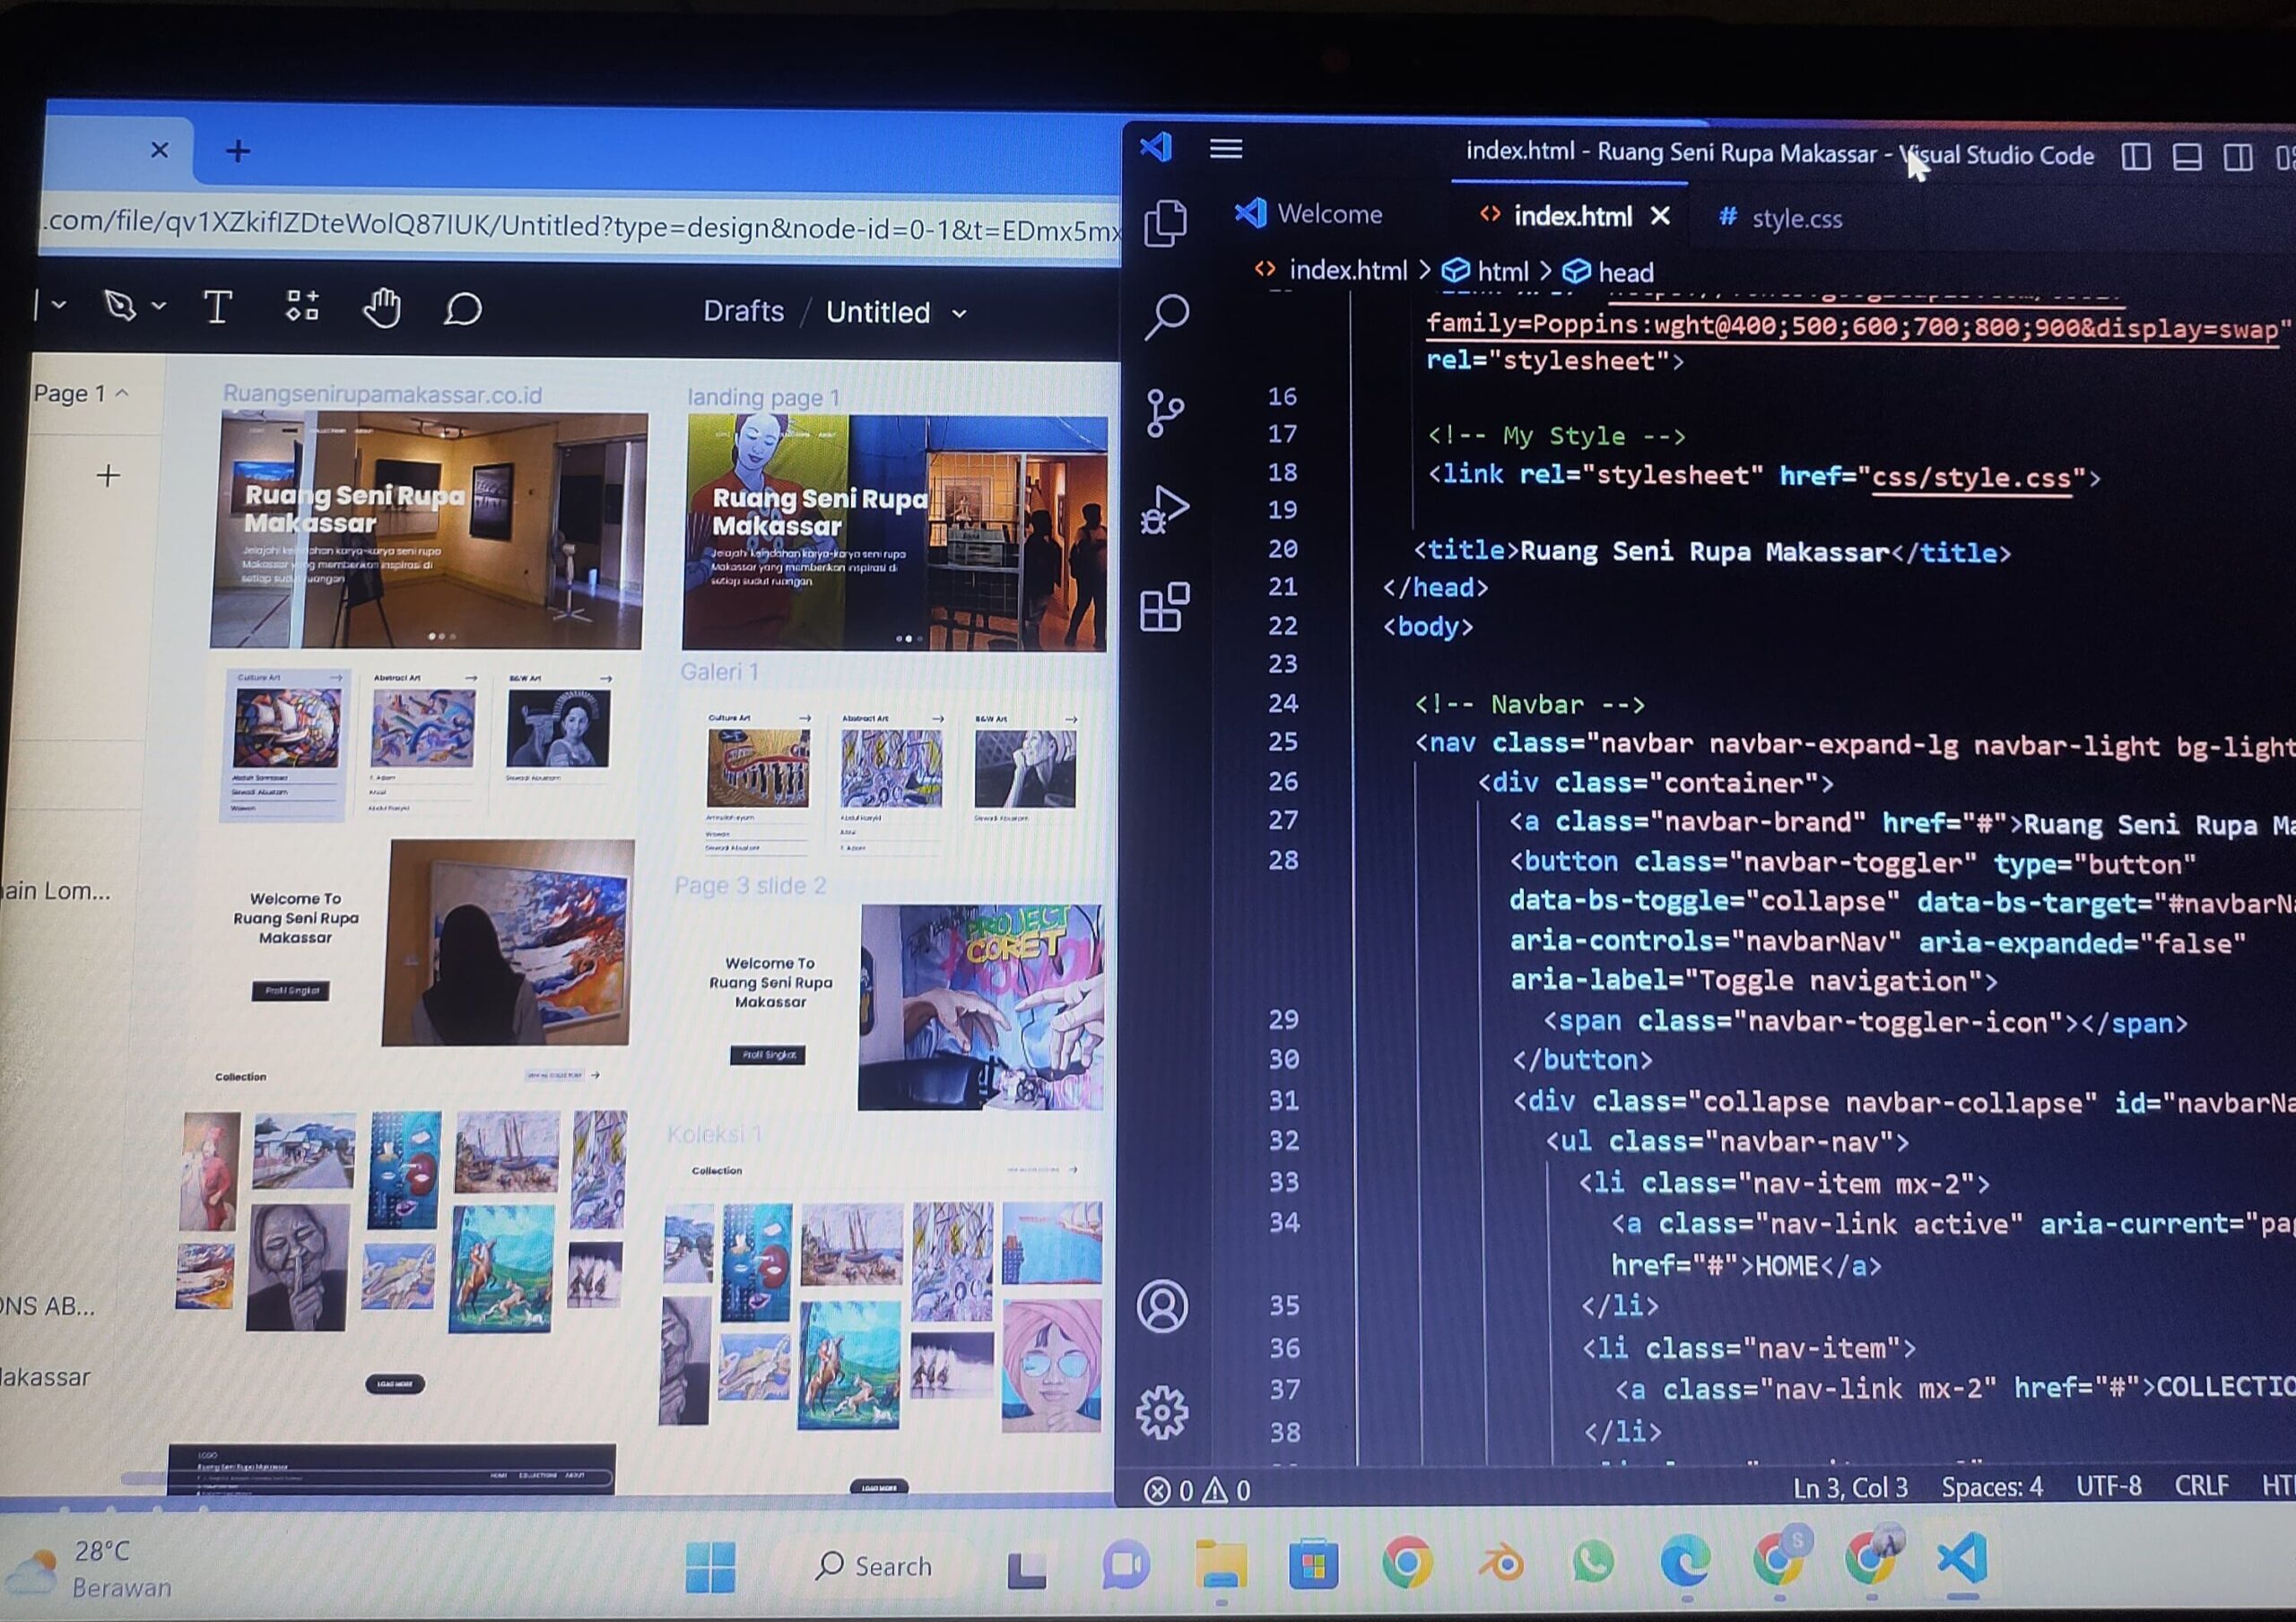Open the Manage gear settings icon
Screen dimensions: 2296x1622
1162,1412
